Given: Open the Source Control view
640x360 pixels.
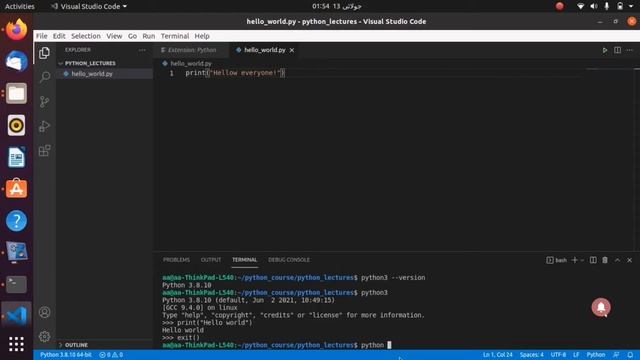Looking at the screenshot, I should pos(44,102).
